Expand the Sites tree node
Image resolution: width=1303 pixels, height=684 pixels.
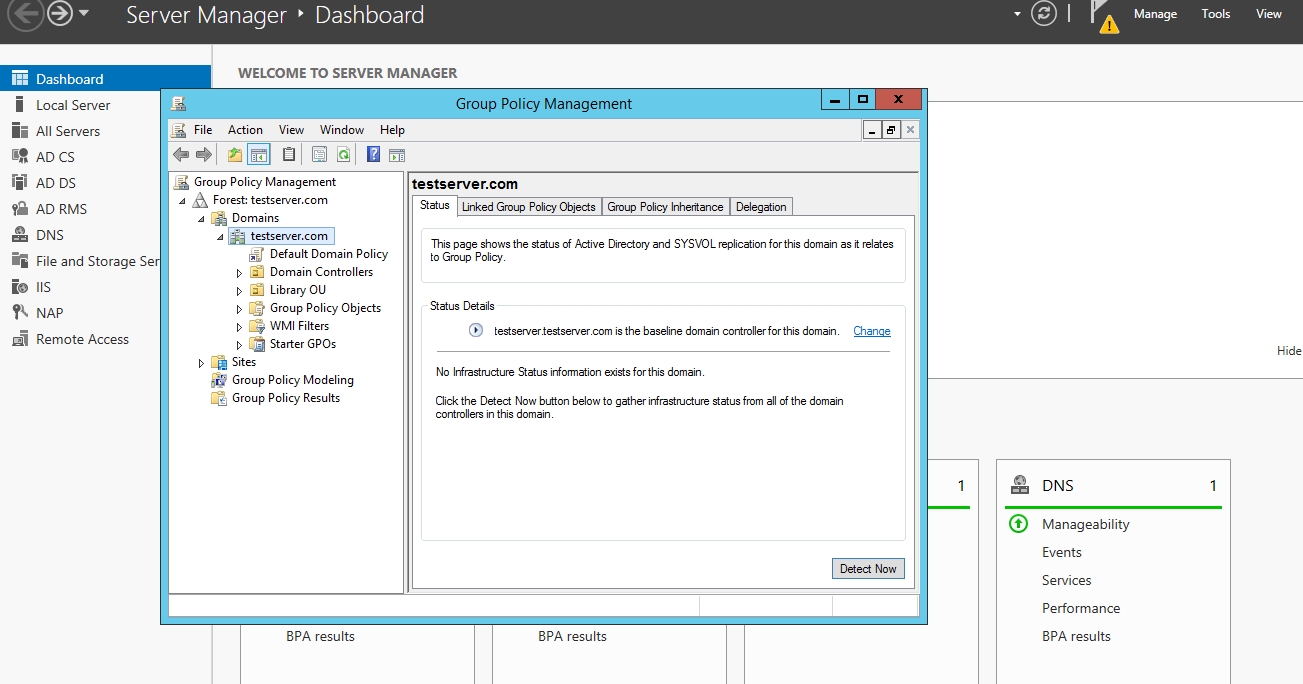click(x=202, y=363)
